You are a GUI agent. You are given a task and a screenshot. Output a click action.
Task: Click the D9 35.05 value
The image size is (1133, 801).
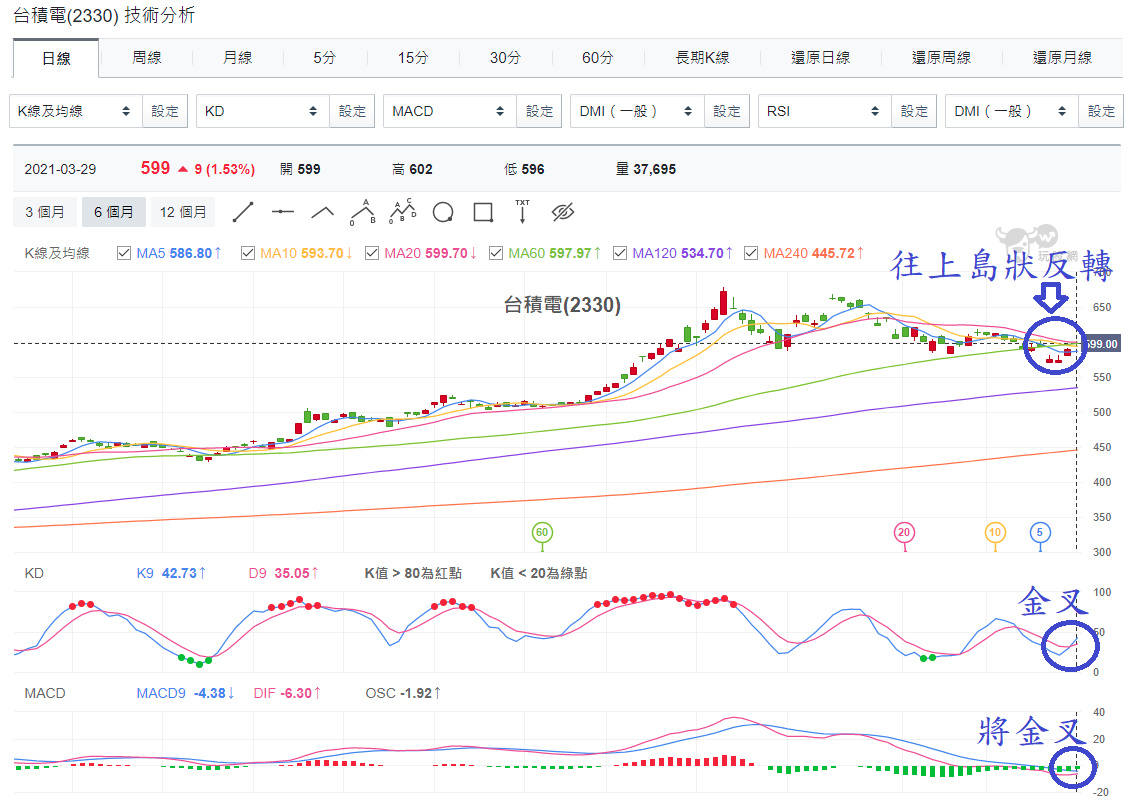283,573
